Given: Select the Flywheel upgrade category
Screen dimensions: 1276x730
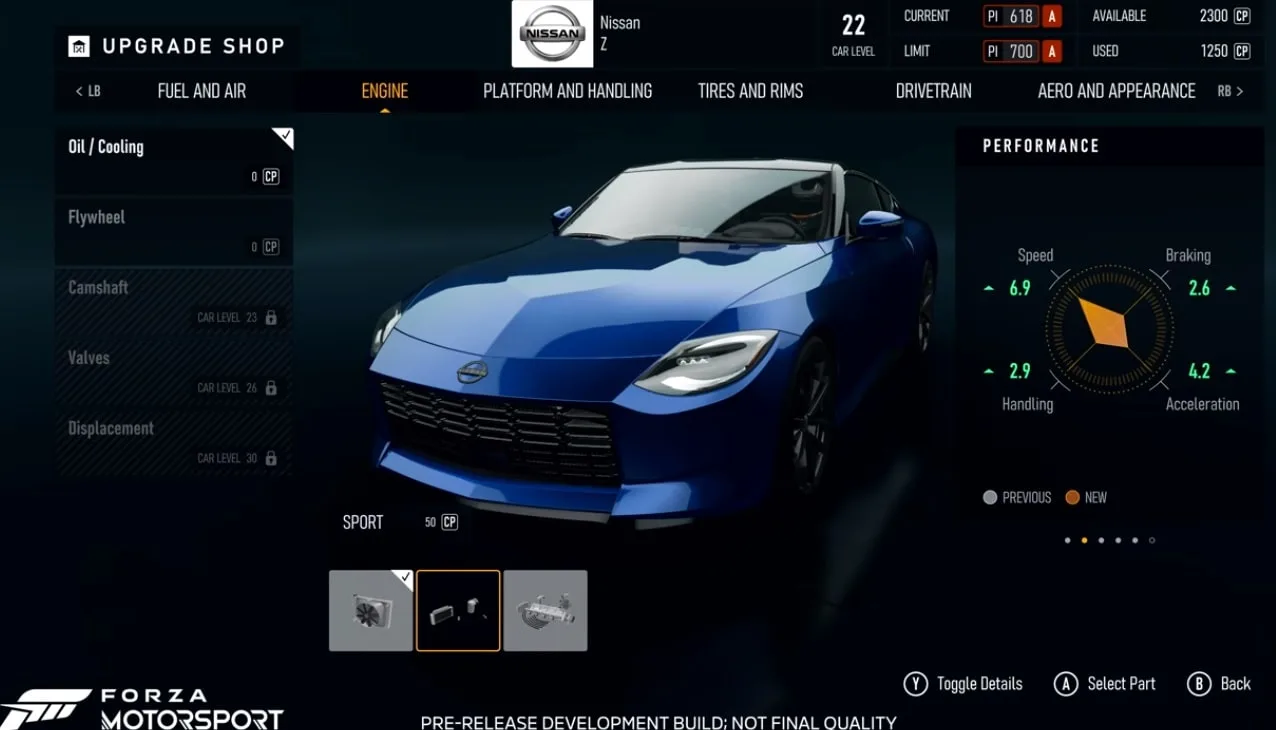Looking at the screenshot, I should [x=174, y=231].
